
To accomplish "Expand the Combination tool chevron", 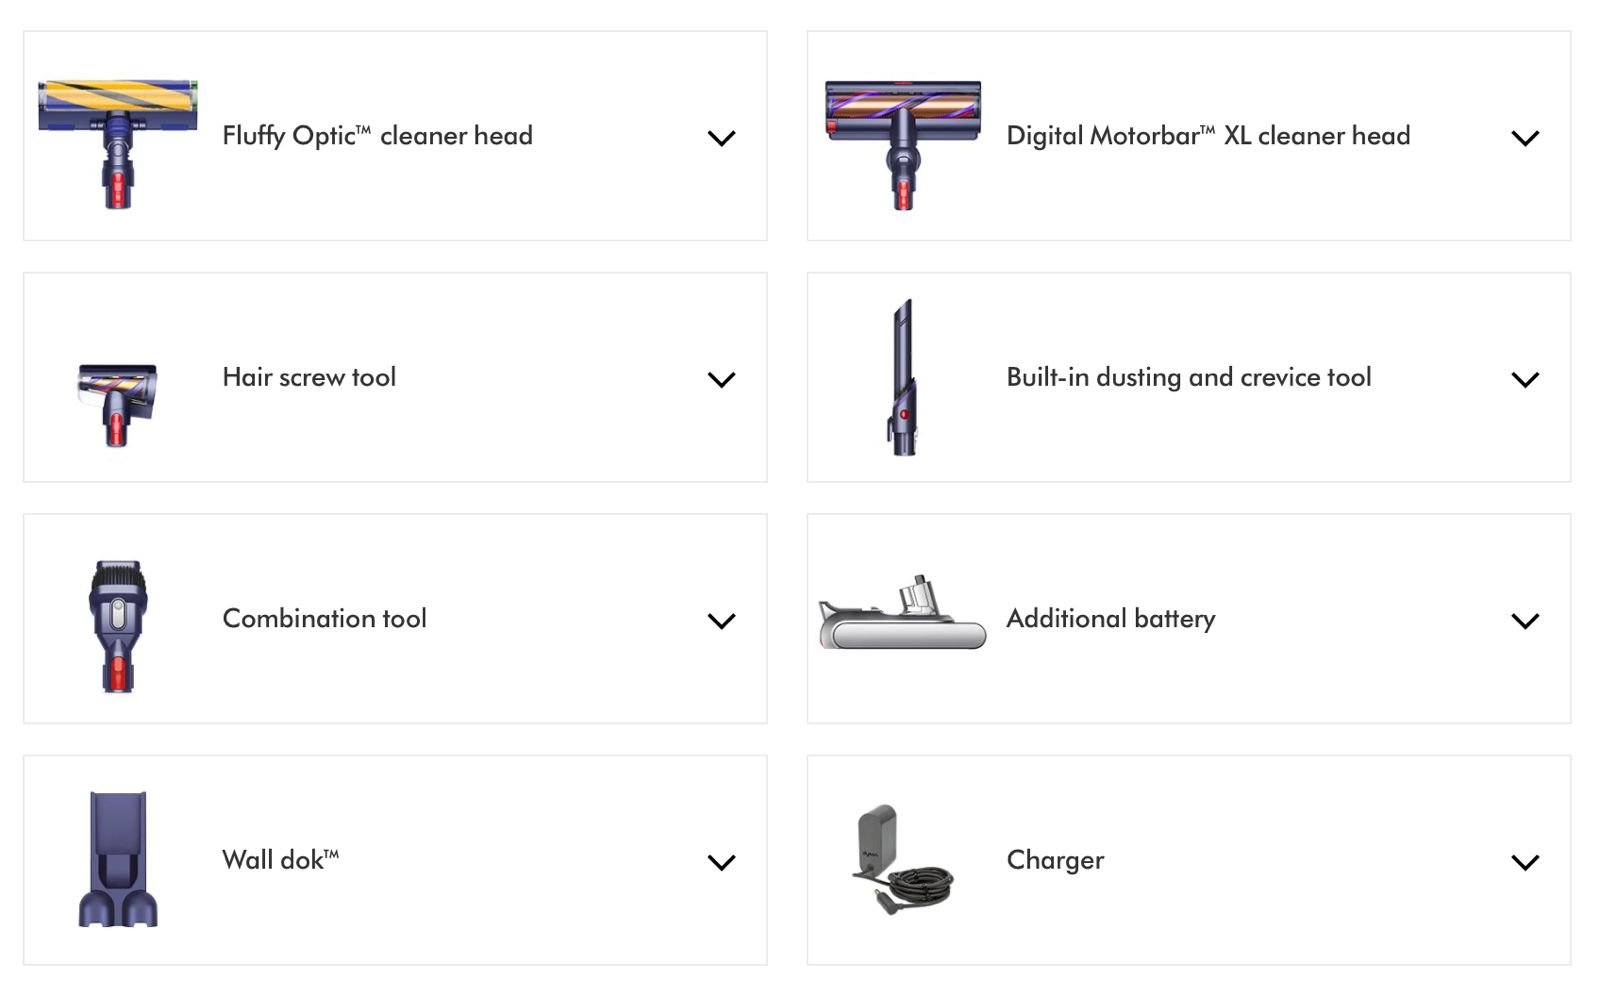I will [x=721, y=621].
